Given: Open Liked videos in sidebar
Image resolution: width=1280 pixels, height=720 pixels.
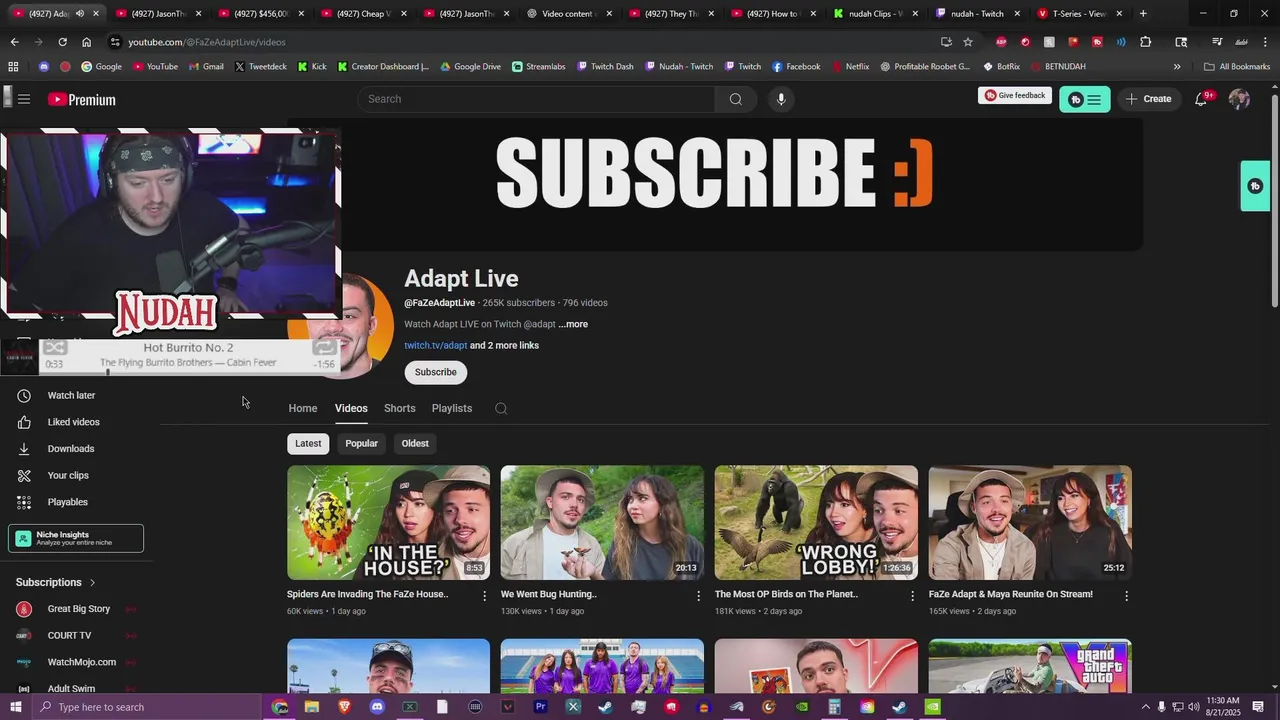Looking at the screenshot, I should pos(73,422).
